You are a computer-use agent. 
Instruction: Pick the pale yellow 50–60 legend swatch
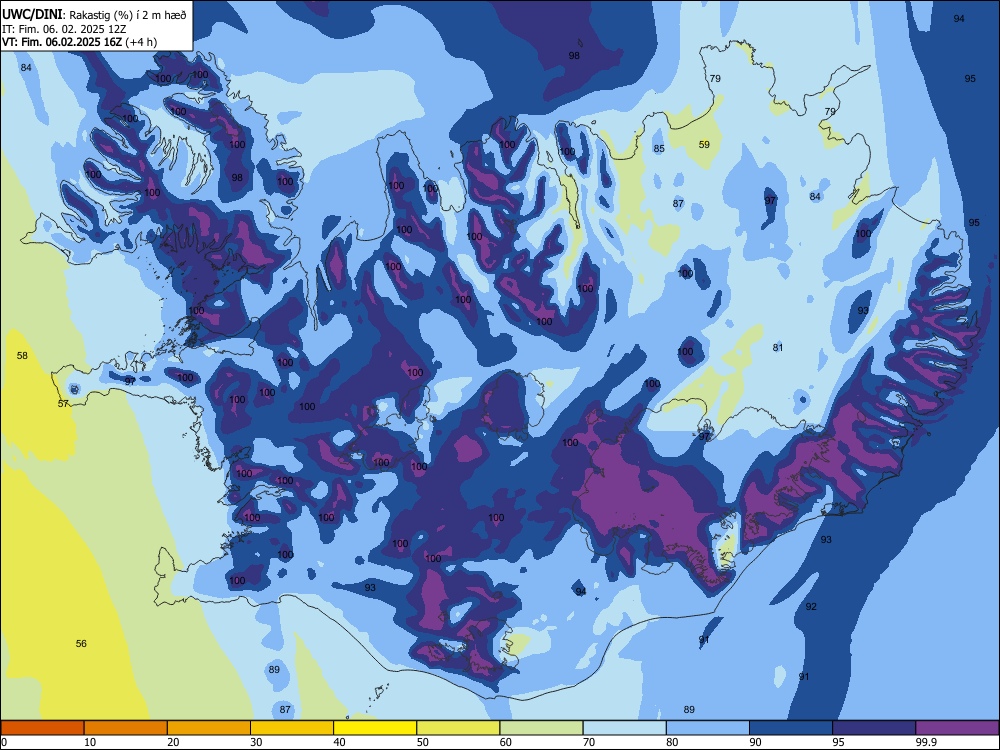point(458,728)
